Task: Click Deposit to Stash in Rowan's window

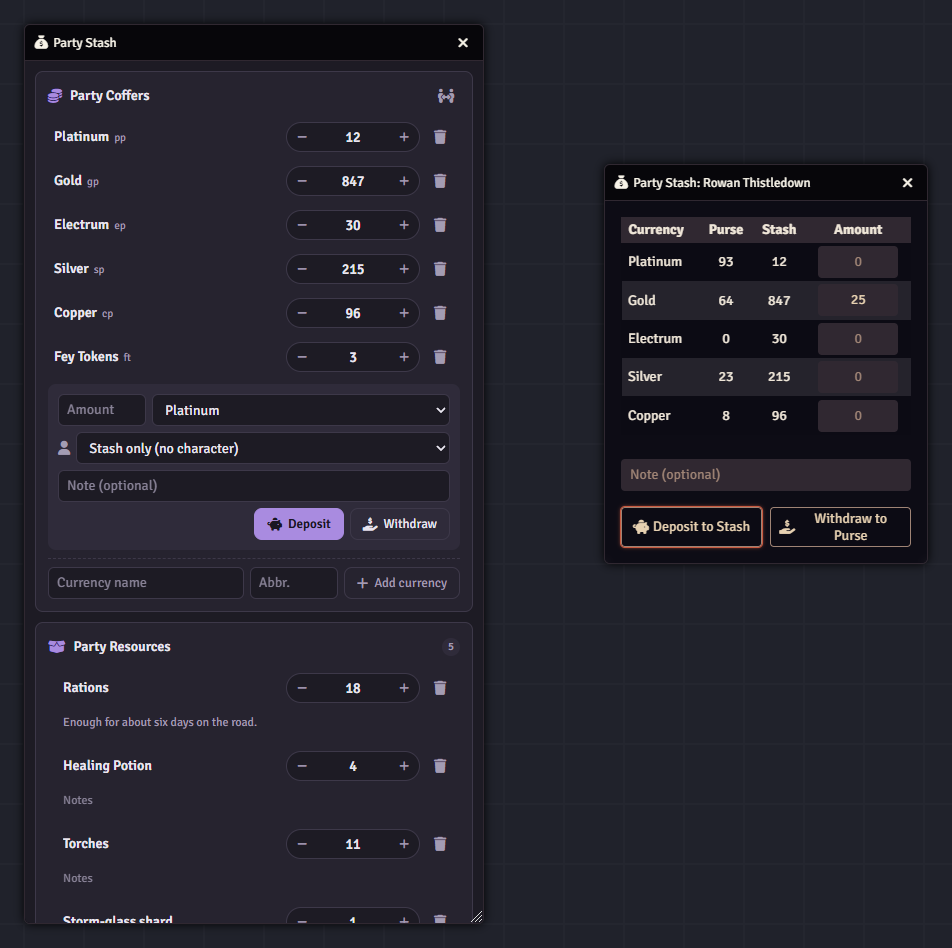Action: coord(691,527)
